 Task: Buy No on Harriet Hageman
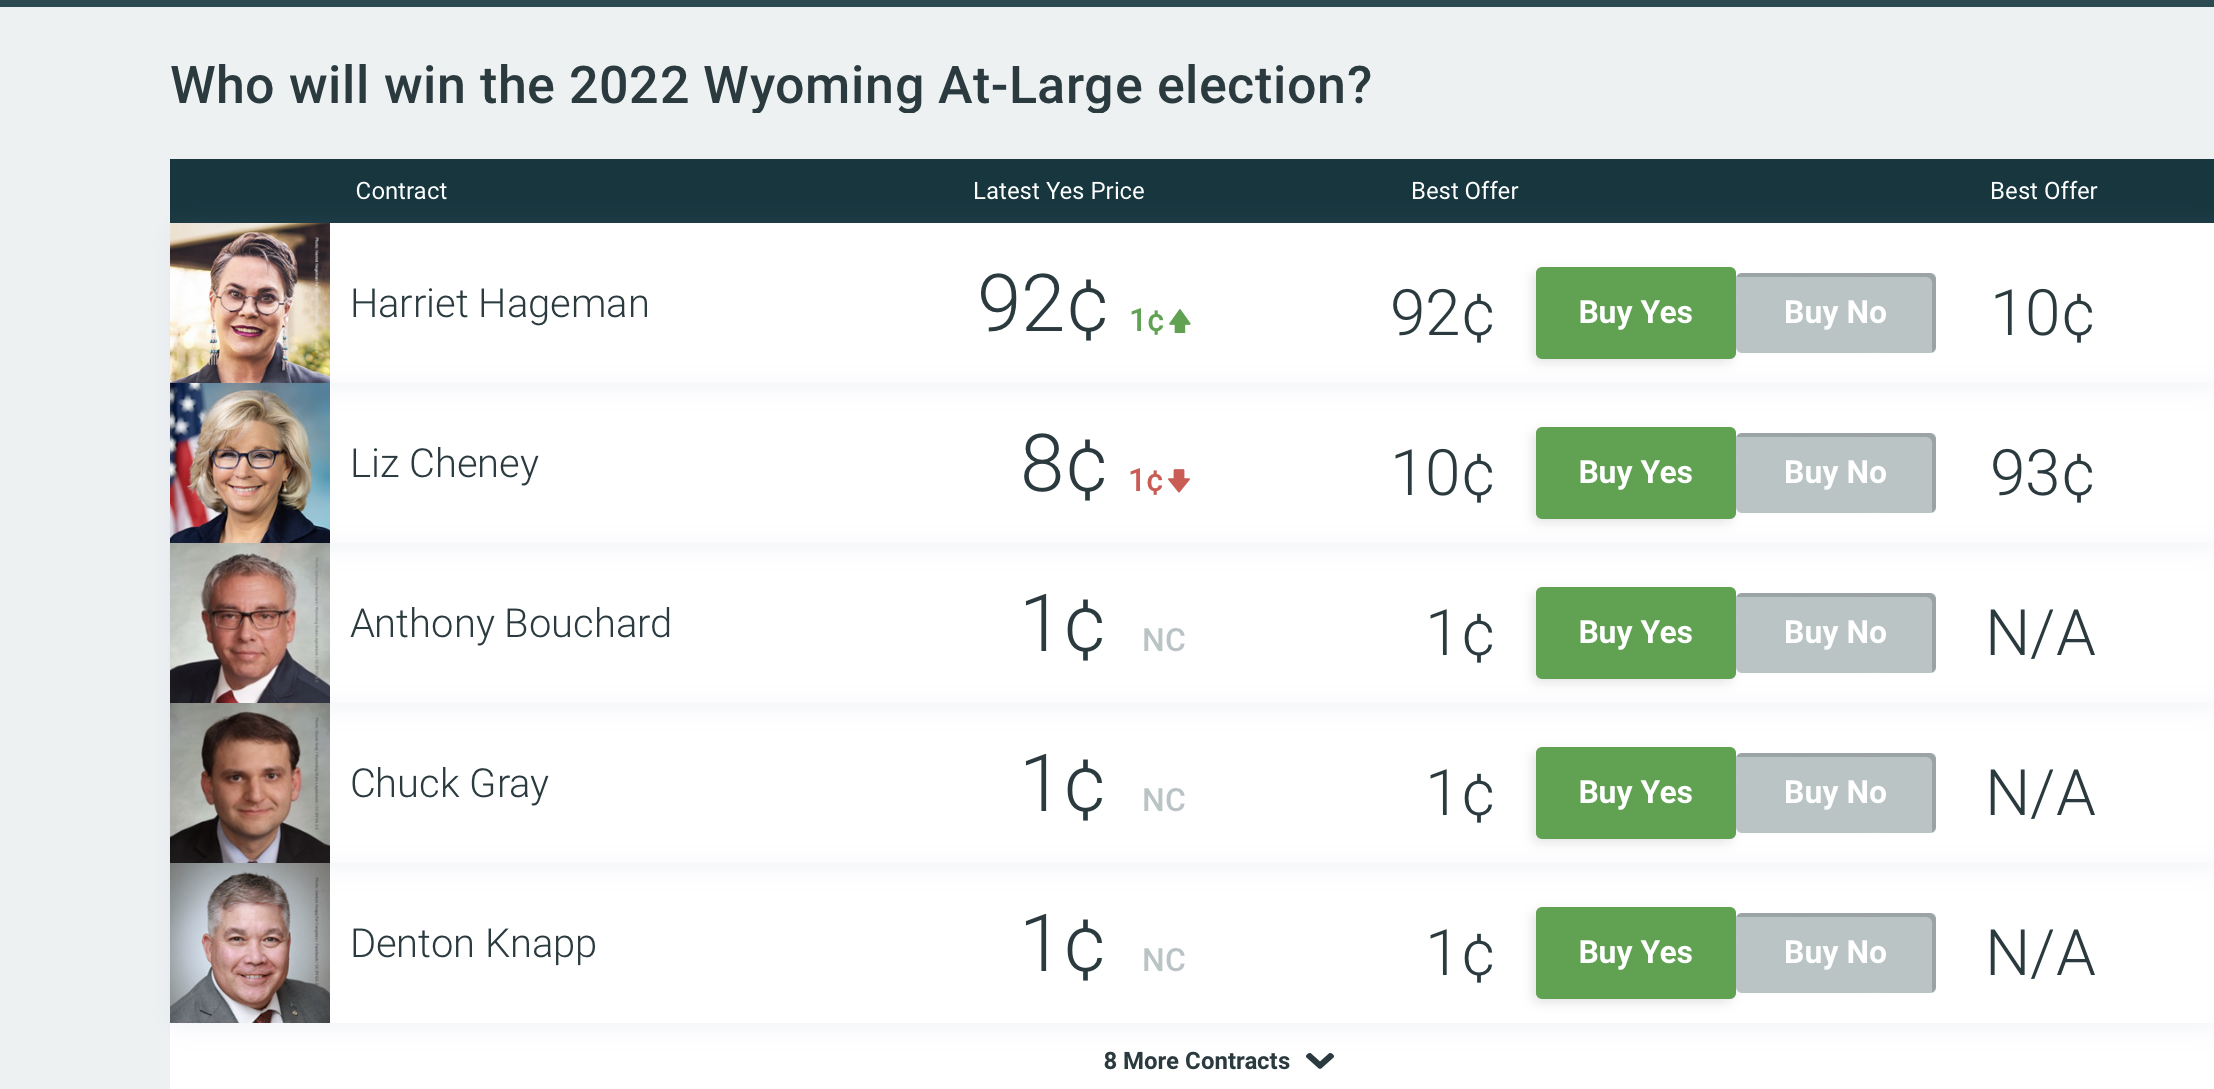pos(1835,313)
